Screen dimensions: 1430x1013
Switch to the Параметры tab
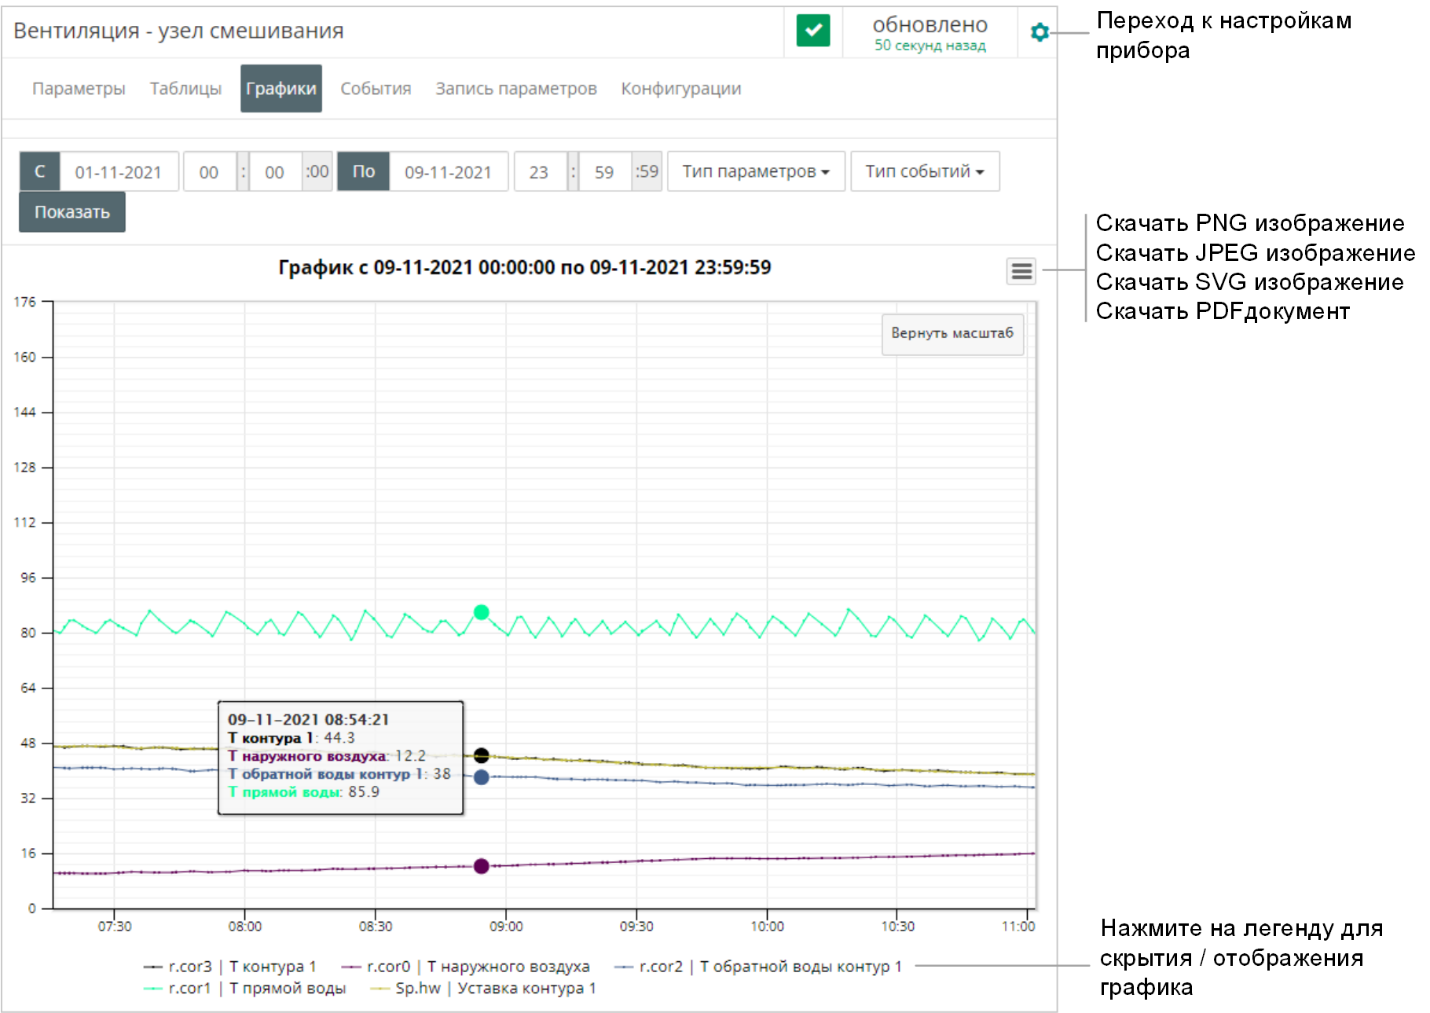pyautogui.click(x=78, y=89)
